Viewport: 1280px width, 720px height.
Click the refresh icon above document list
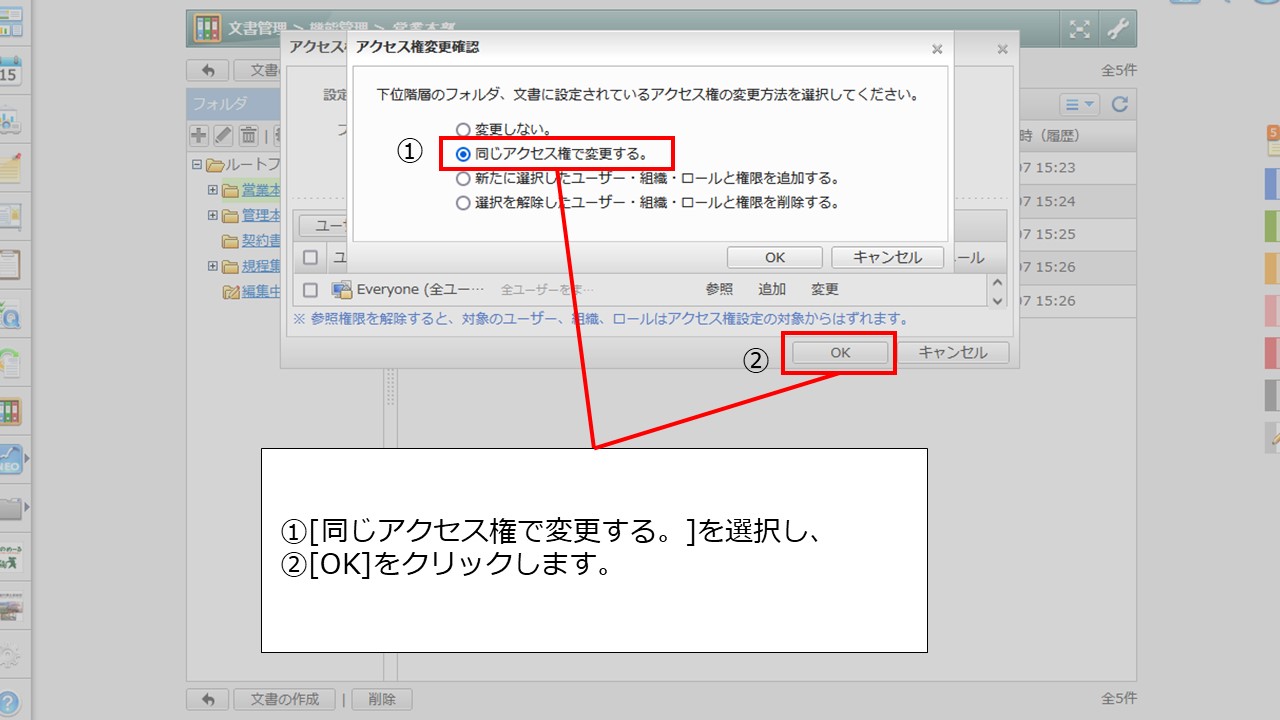(x=1120, y=104)
